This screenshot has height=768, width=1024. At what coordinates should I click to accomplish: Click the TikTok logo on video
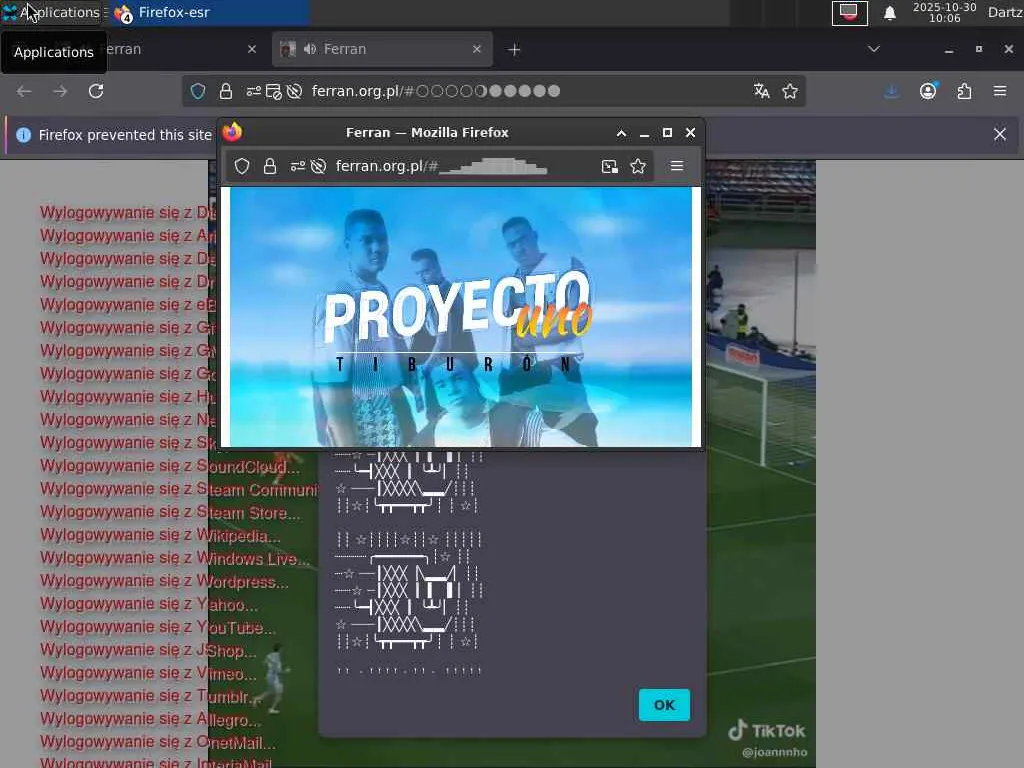(767, 730)
